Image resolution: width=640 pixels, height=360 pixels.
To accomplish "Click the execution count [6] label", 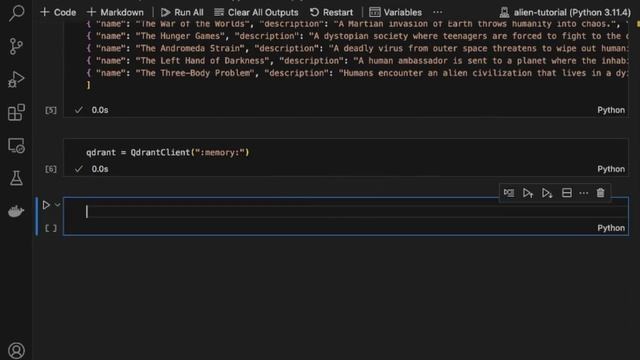I will [51, 169].
